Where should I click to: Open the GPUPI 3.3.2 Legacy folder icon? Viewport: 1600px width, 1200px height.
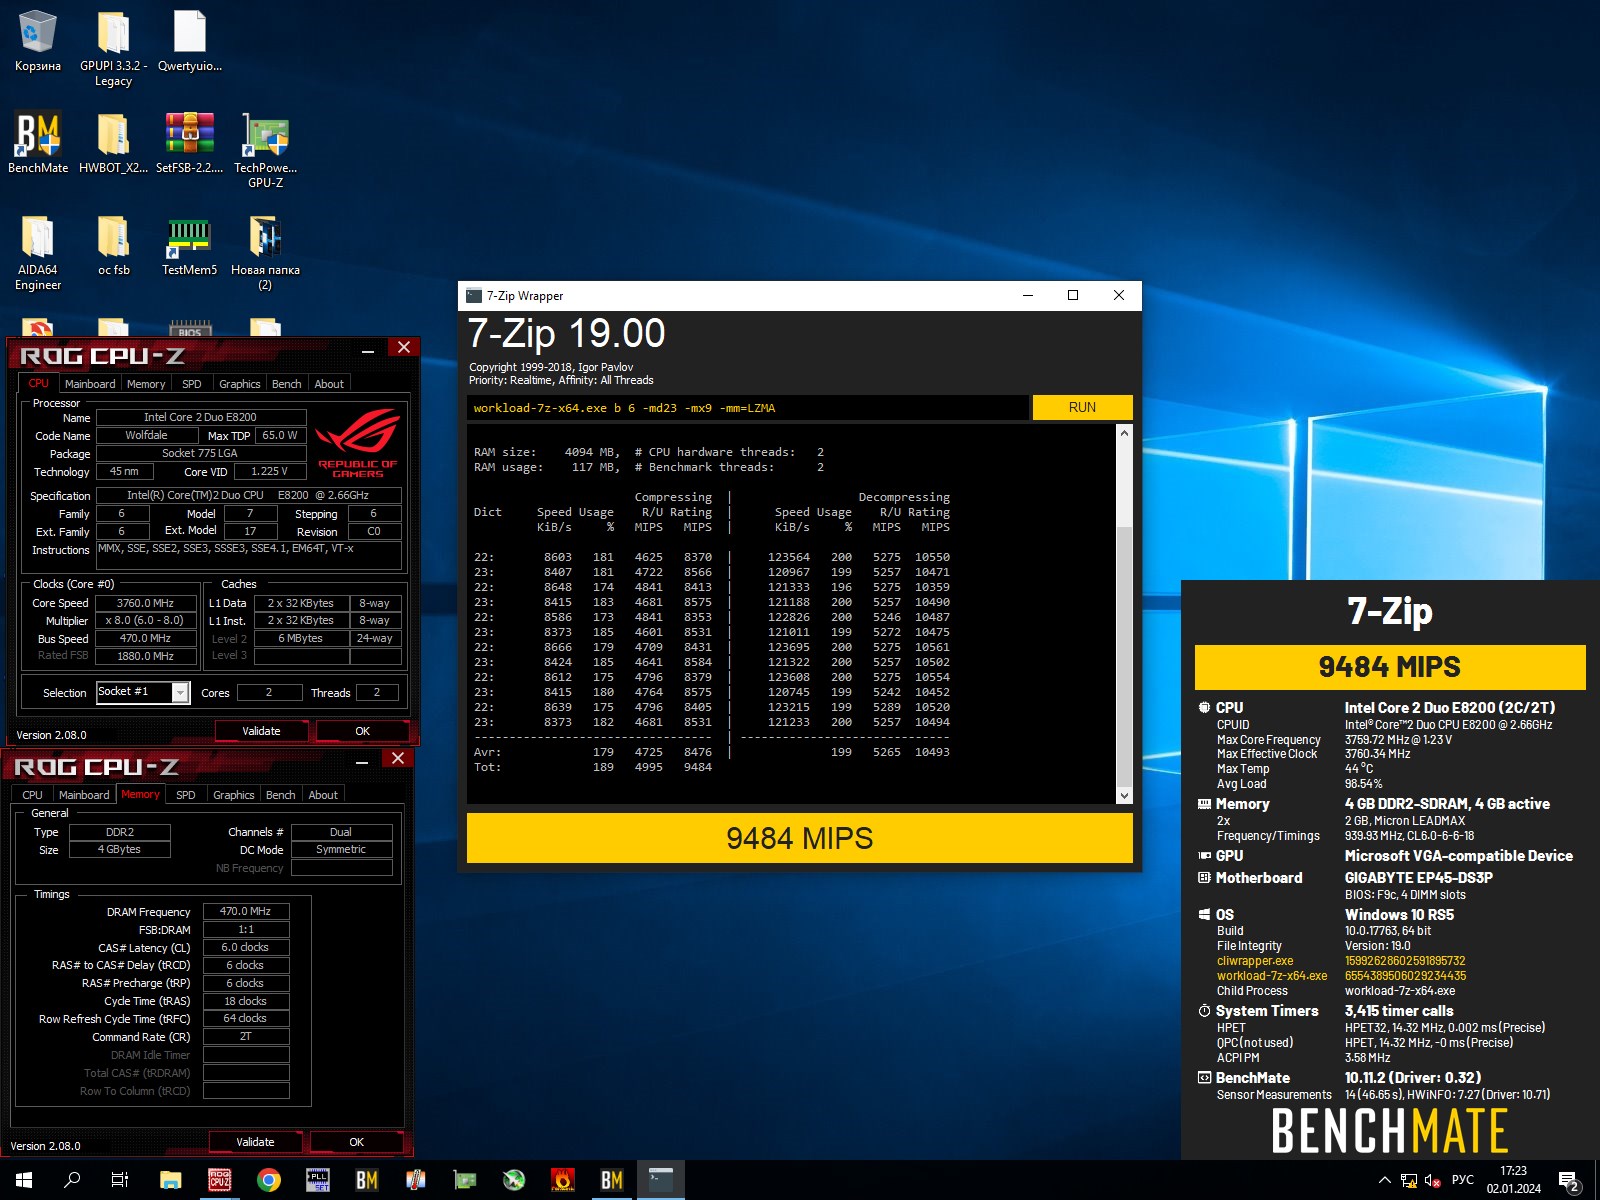point(113,48)
